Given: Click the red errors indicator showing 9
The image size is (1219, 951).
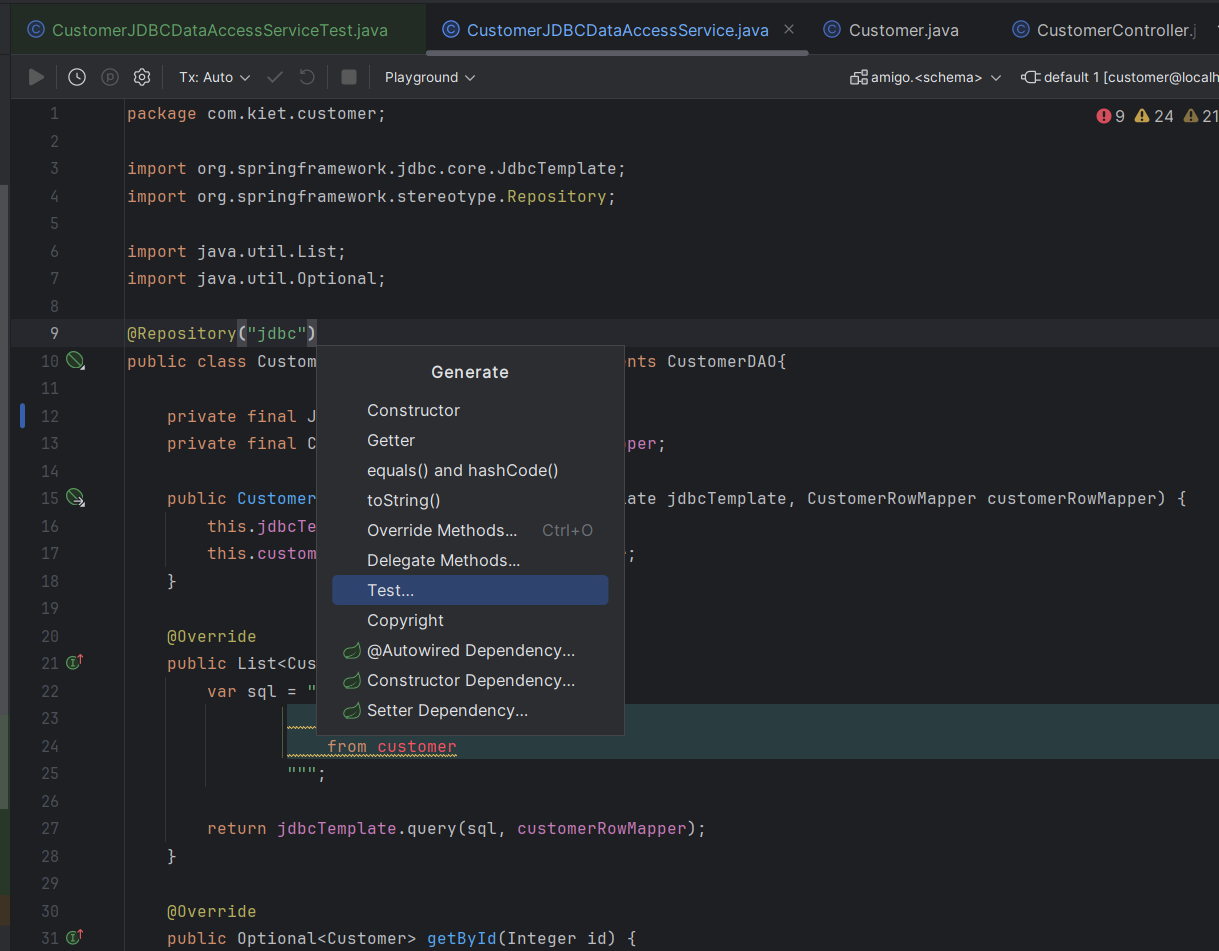Looking at the screenshot, I should click(1110, 116).
